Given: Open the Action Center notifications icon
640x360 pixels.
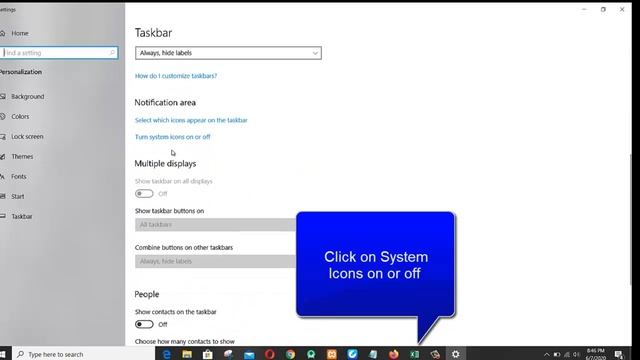Looking at the screenshot, I should tap(619, 355).
